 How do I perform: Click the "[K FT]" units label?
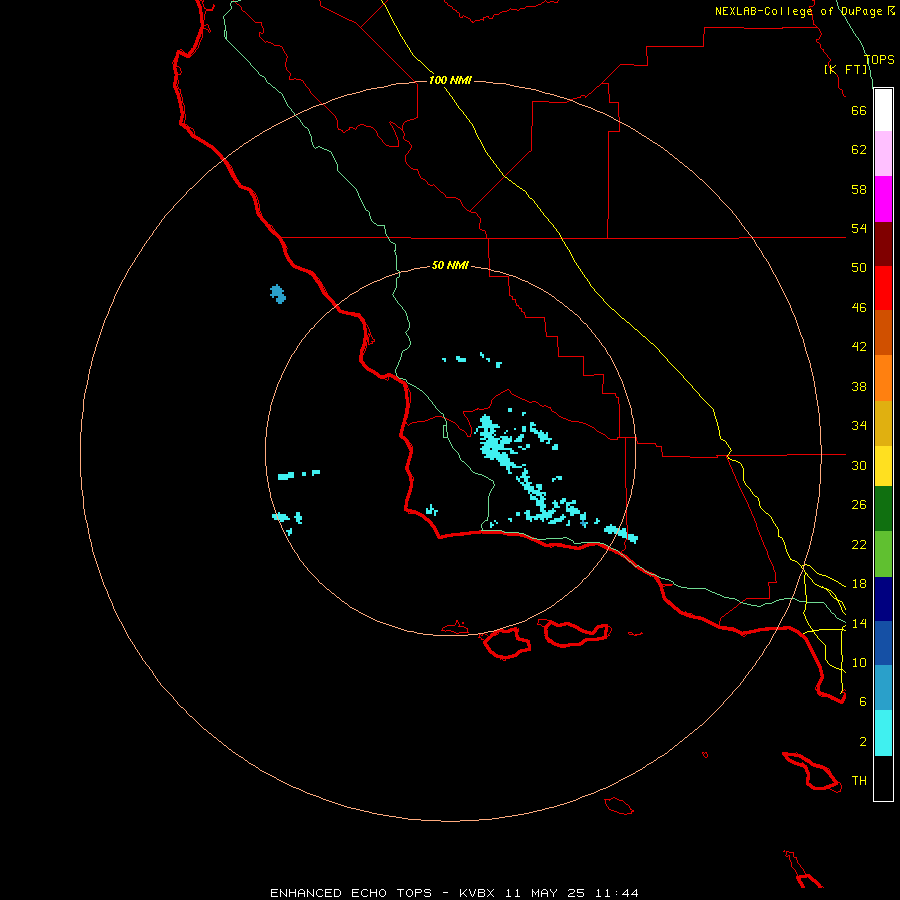pyautogui.click(x=846, y=69)
